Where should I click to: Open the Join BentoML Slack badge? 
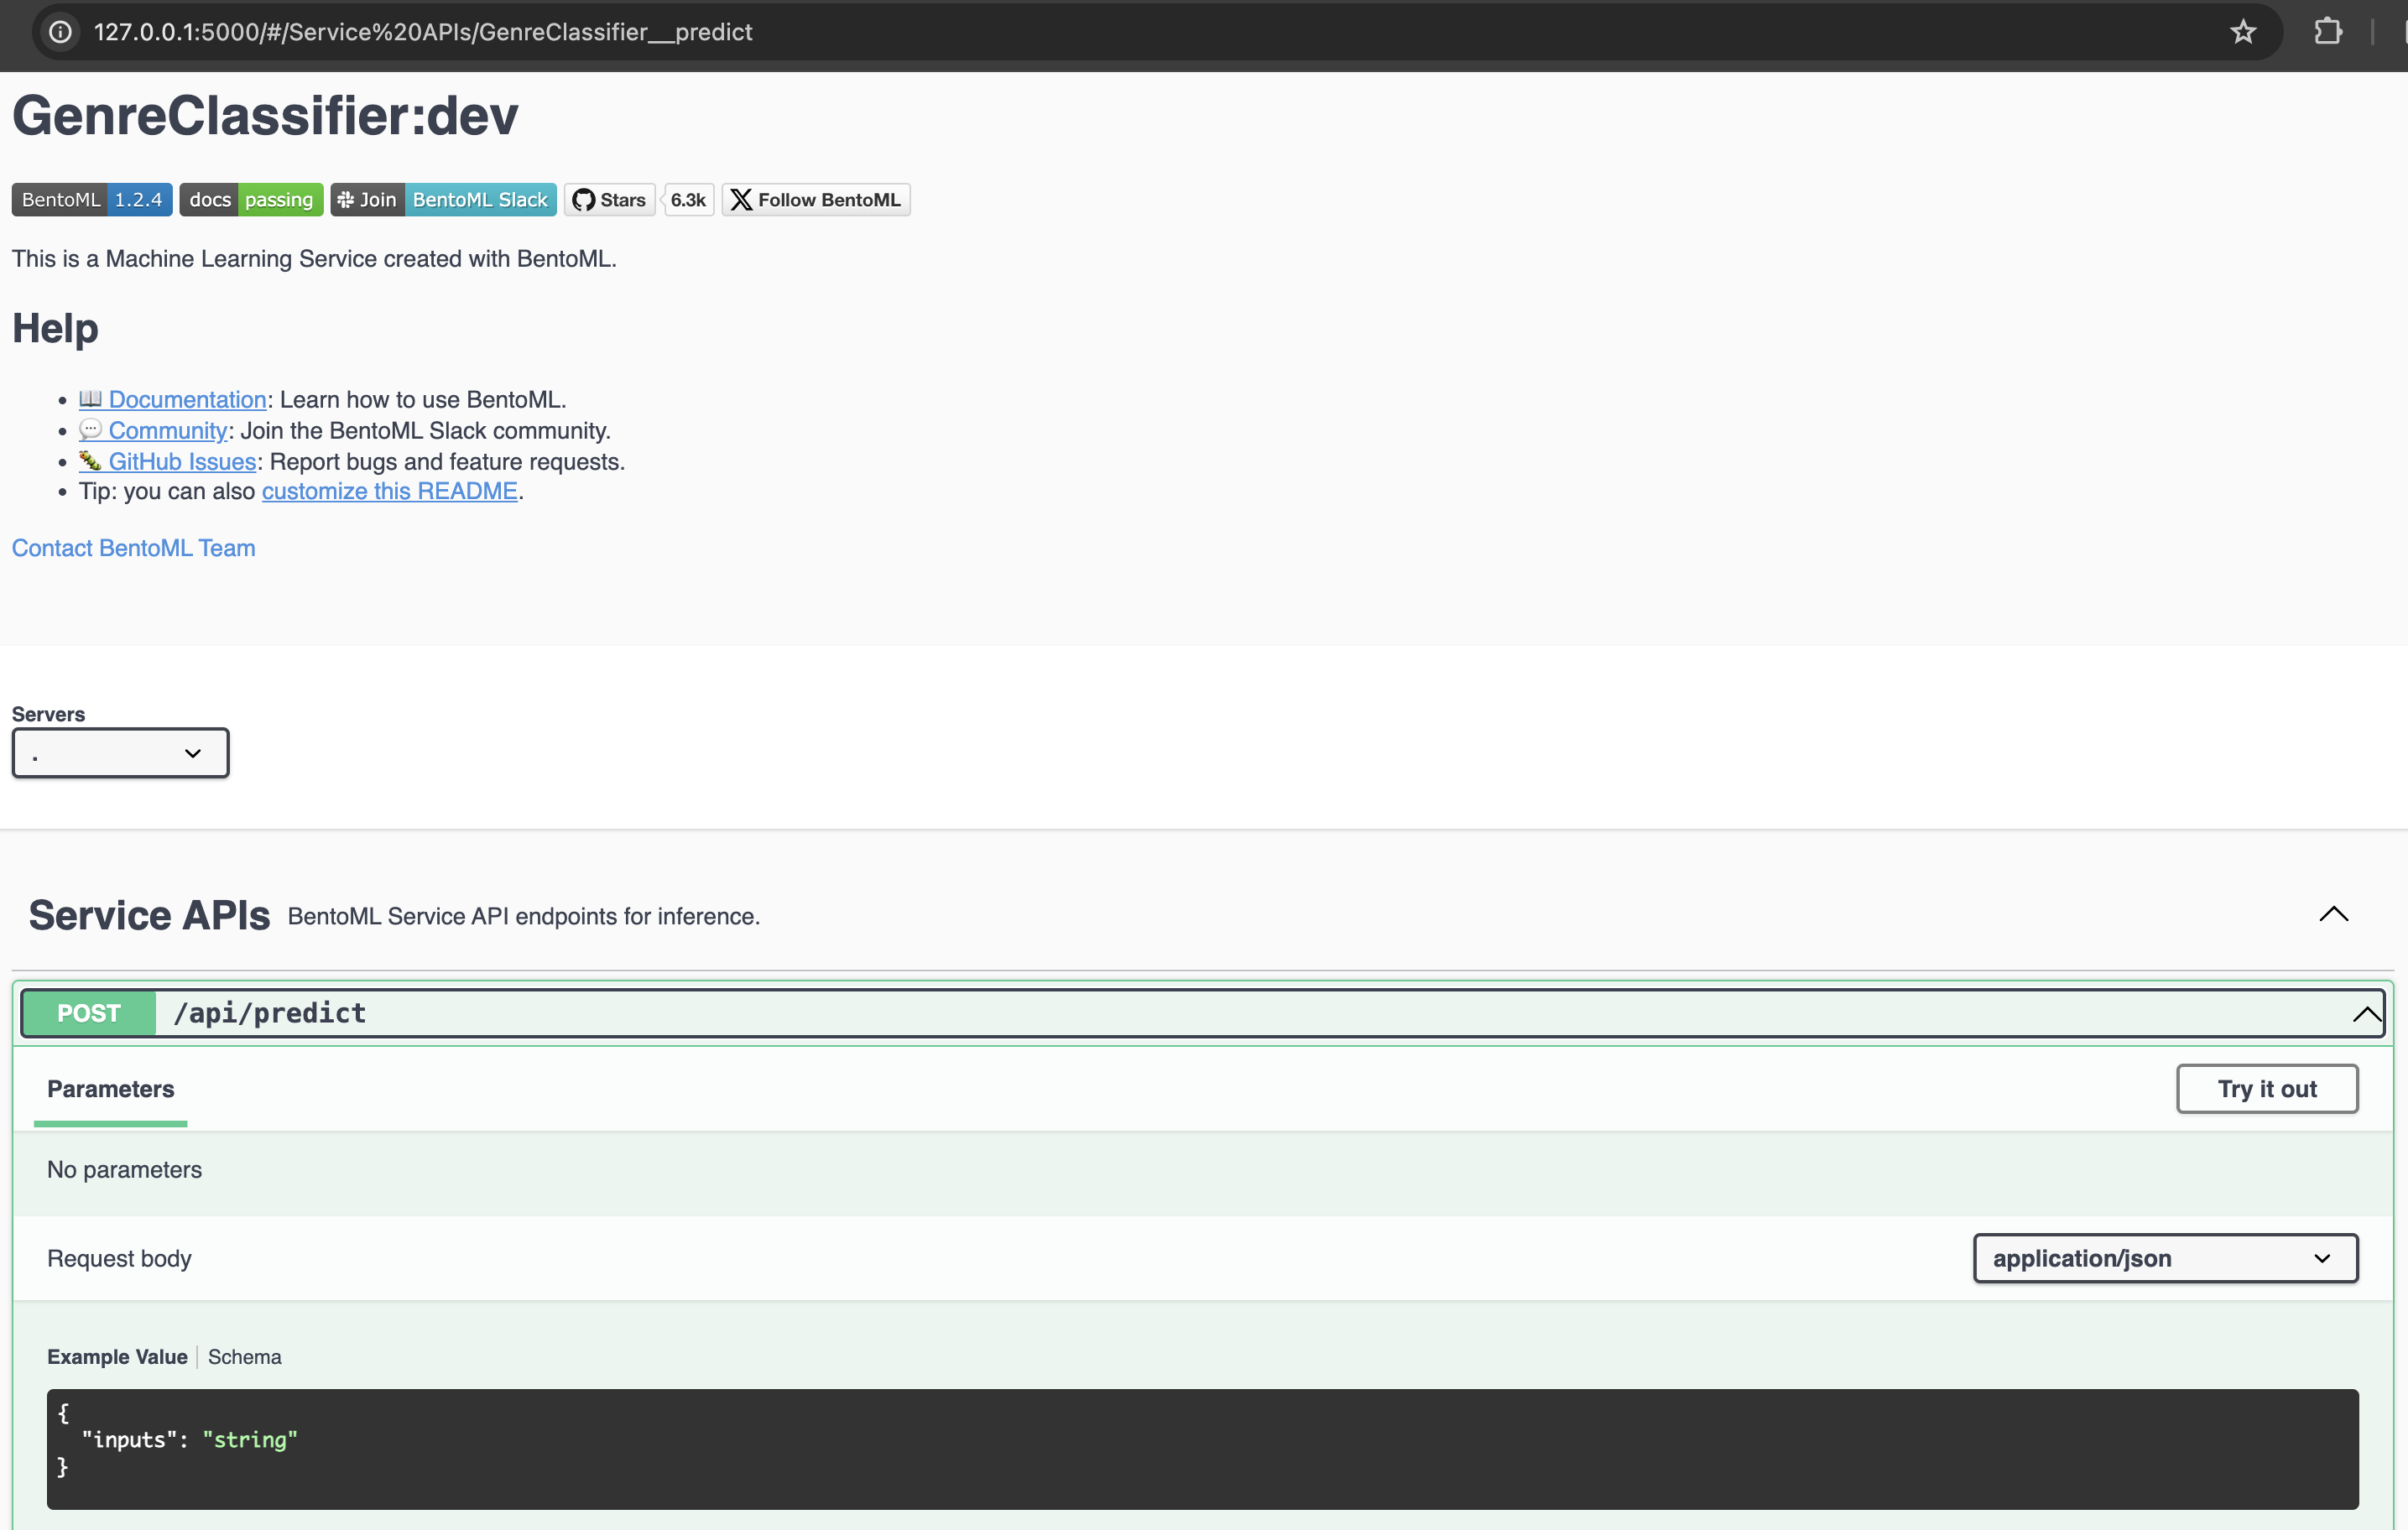coord(443,200)
